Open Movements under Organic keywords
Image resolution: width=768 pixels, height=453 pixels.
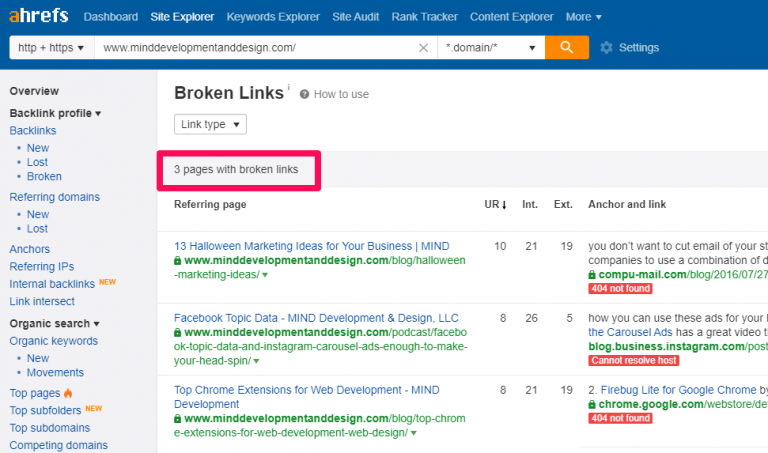point(55,373)
